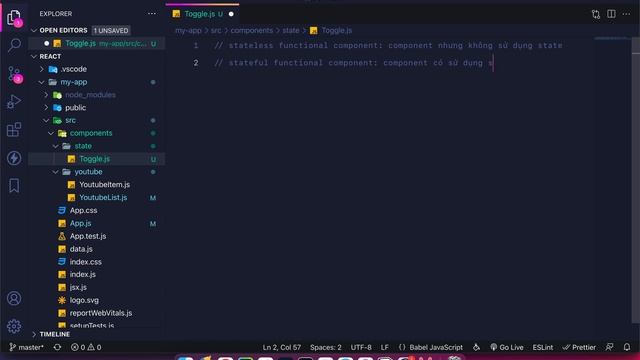Close unsaved Toggle.js in Open Editors

(x=47, y=43)
